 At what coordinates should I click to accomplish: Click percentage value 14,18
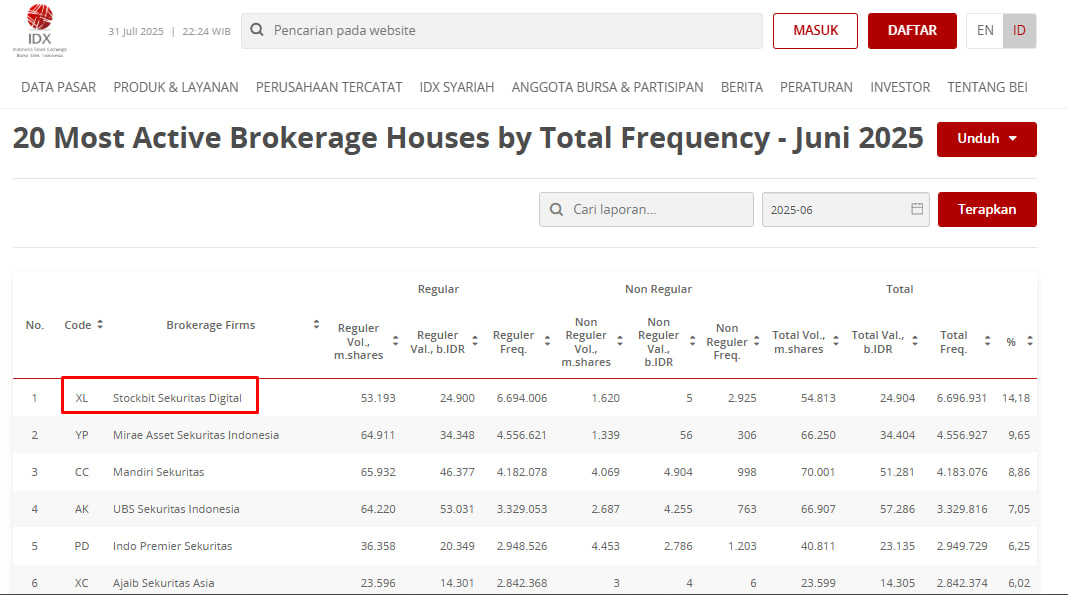pyautogui.click(x=1016, y=398)
